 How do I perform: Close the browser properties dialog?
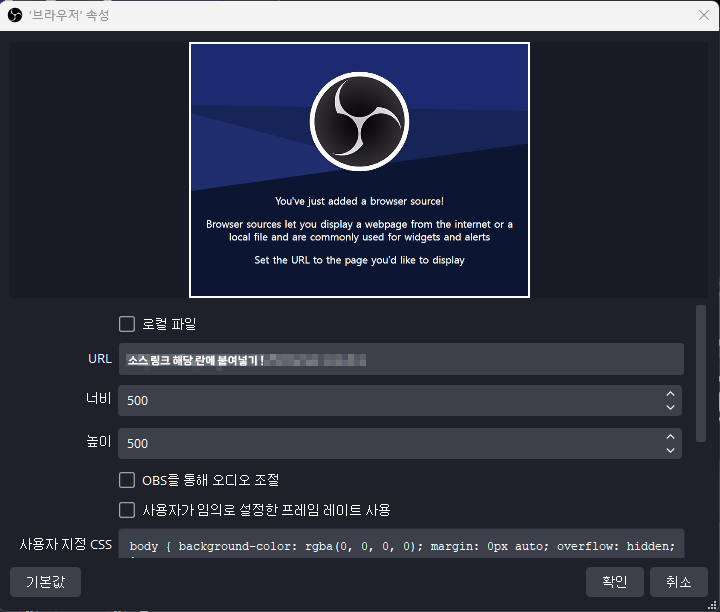[703, 15]
